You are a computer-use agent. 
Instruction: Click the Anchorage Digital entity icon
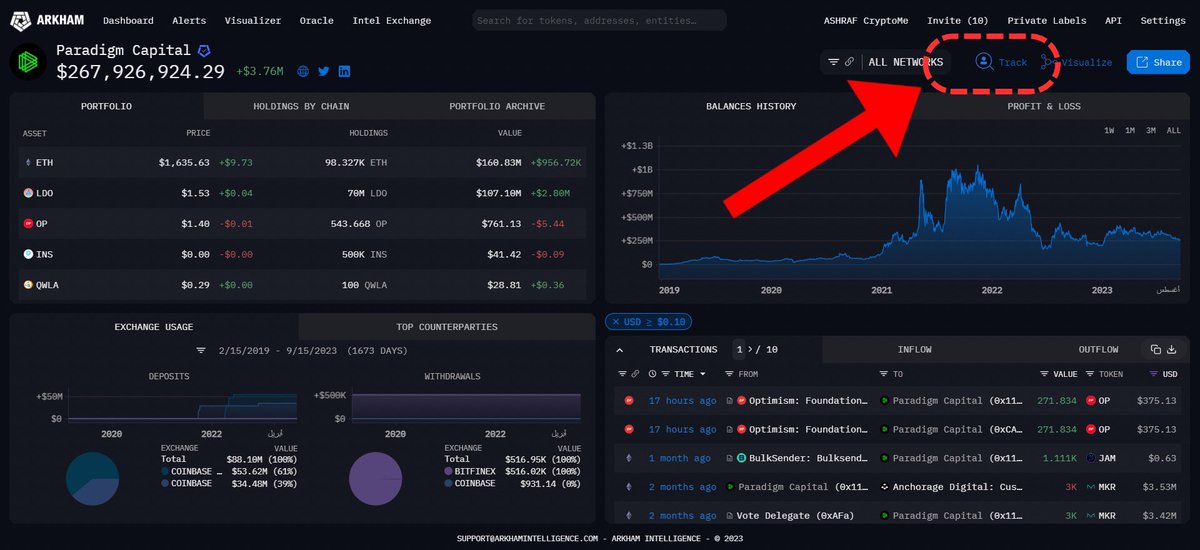coord(884,487)
